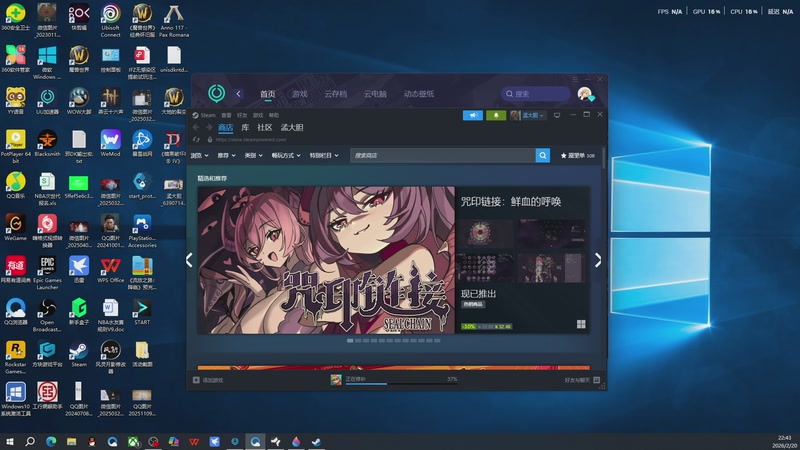Image resolution: width=800 pixels, height=450 pixels.
Task: Click Steam's Big Picture monitor icon
Action: point(557,115)
